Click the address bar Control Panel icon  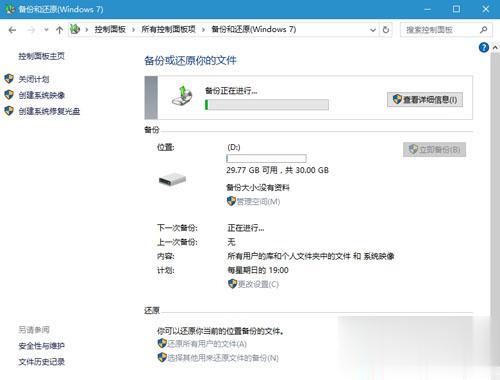[75, 29]
